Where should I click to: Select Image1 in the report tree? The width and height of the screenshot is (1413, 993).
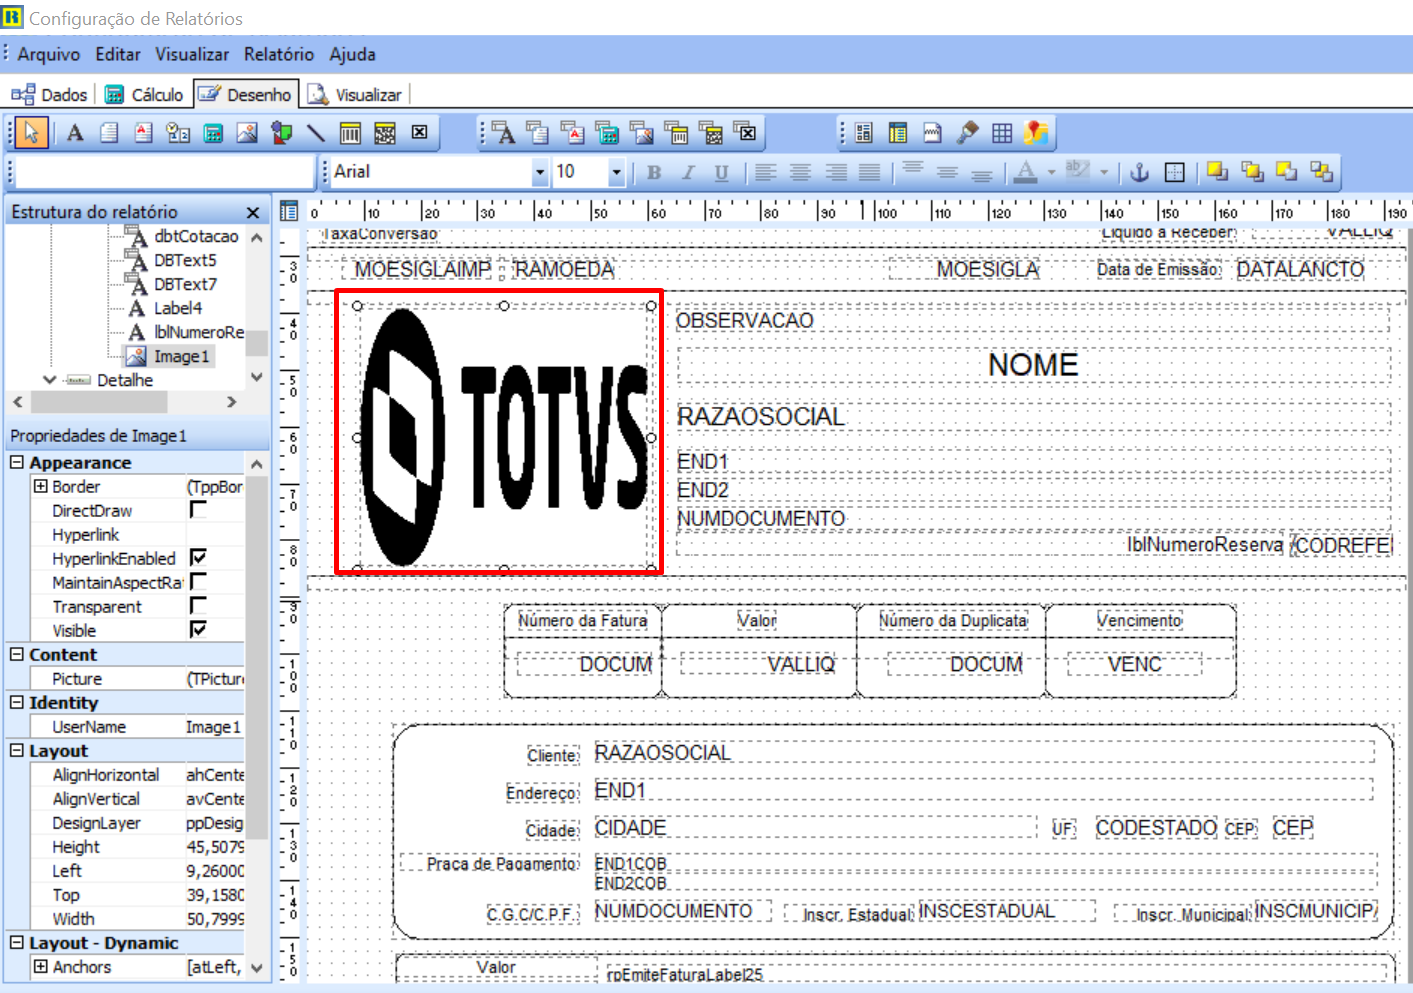click(181, 356)
